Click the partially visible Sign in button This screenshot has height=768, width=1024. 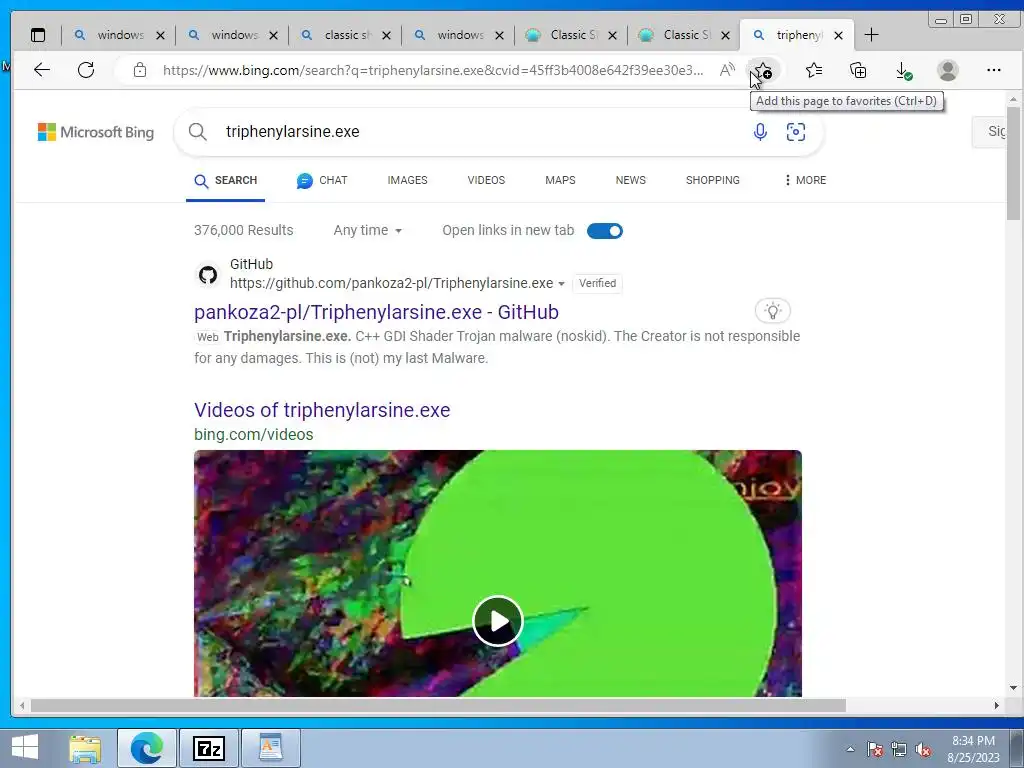(989, 132)
